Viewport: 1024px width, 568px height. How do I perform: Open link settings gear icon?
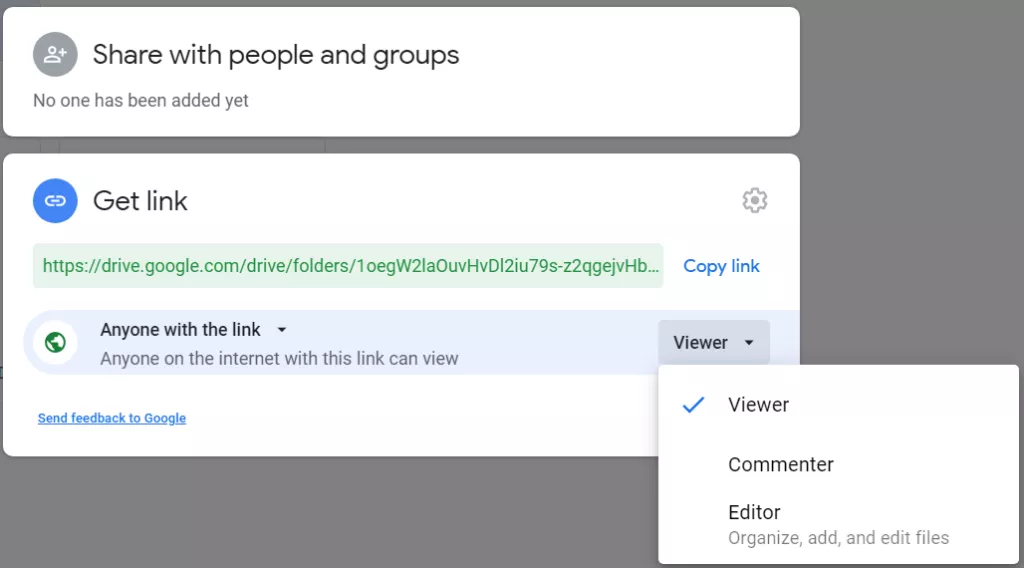click(754, 200)
